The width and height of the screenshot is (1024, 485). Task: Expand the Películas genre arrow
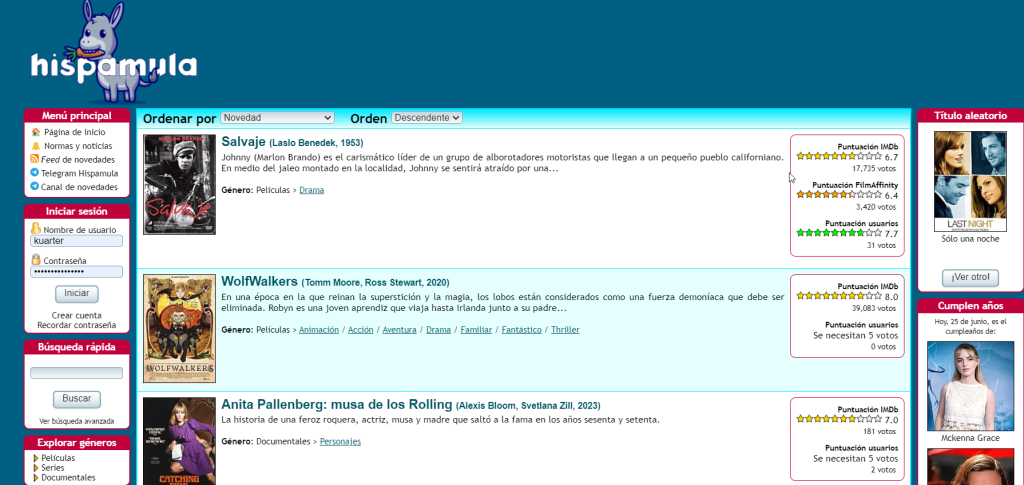pos(36,458)
